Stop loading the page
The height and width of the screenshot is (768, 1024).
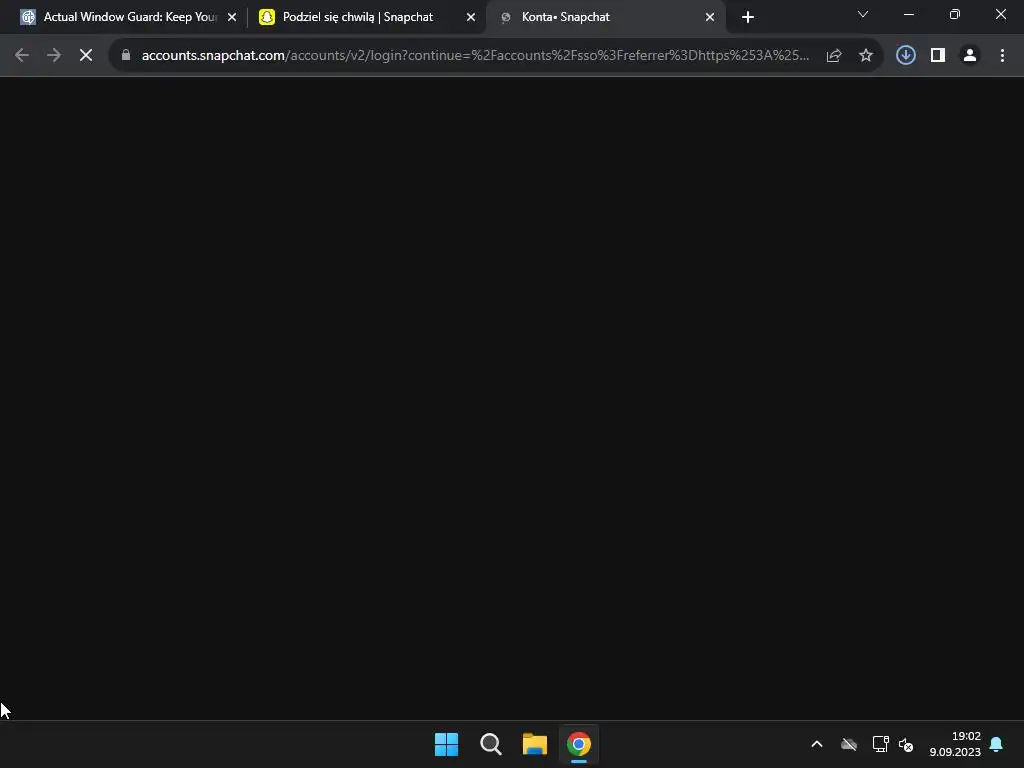tap(86, 56)
